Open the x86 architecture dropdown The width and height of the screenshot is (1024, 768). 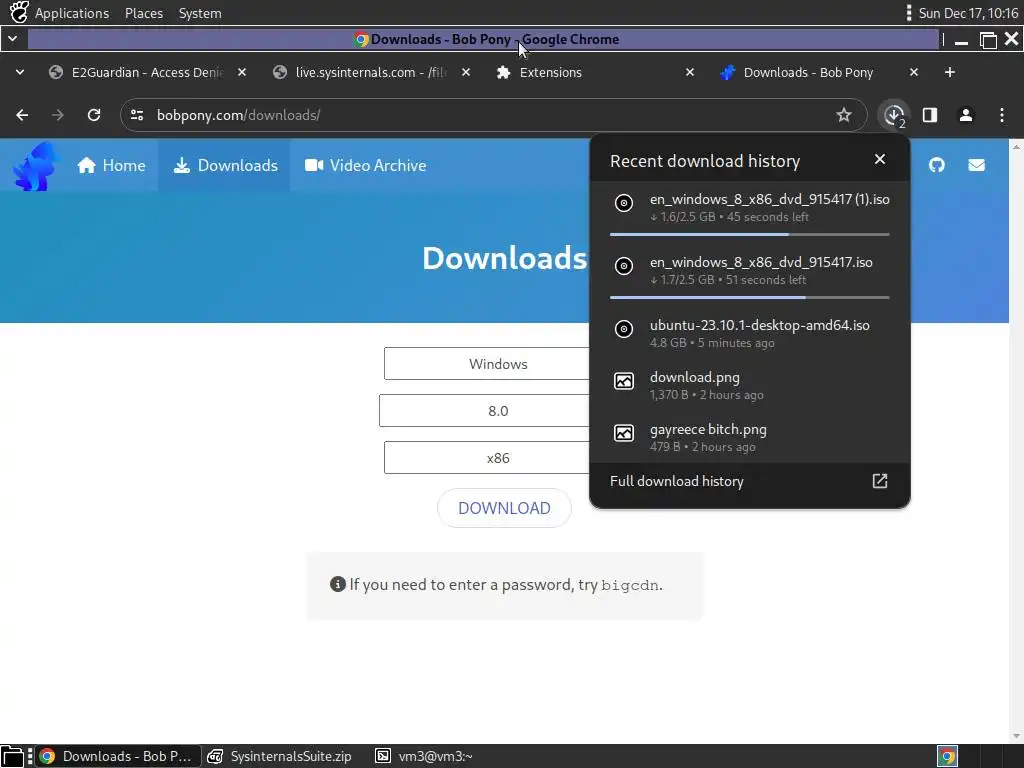[487, 458]
